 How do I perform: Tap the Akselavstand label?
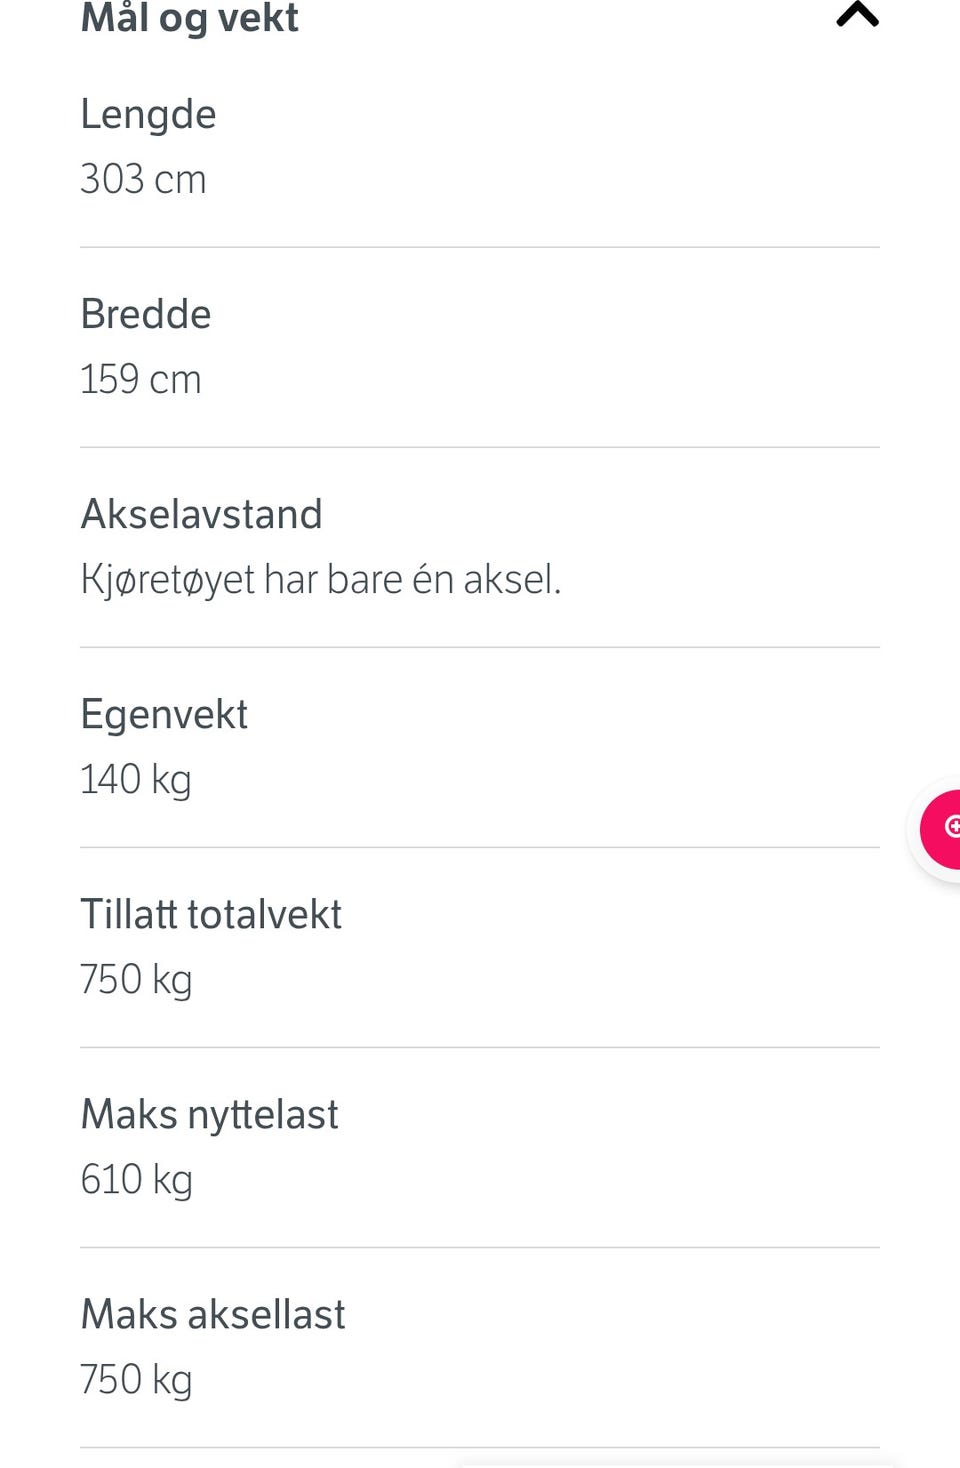coord(201,514)
